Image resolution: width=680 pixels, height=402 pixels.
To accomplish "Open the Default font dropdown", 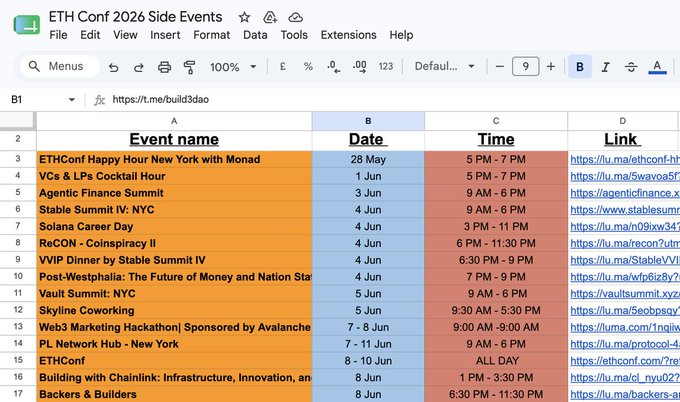I will tap(444, 66).
